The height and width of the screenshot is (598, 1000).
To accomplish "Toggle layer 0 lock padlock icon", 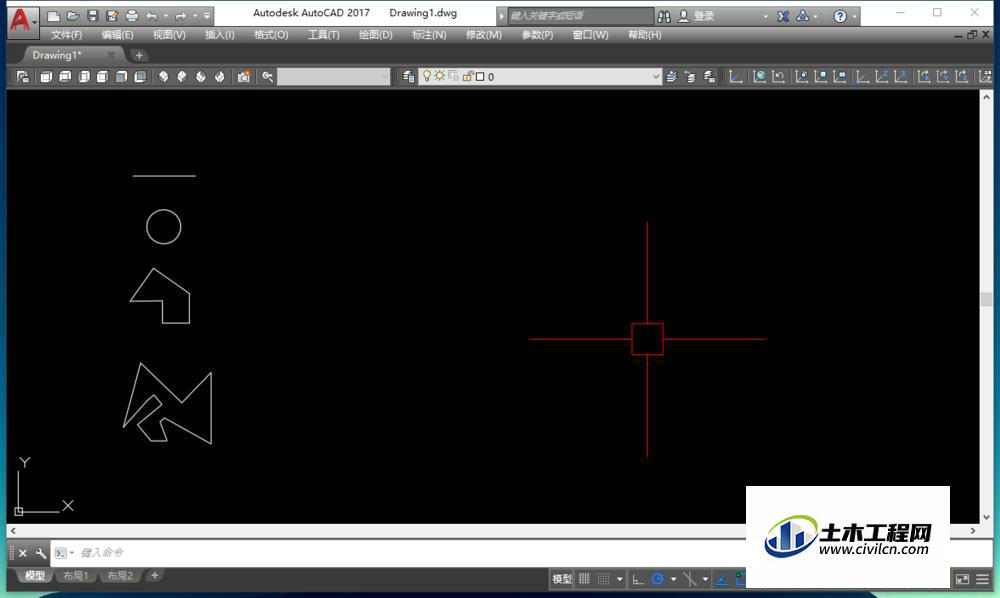I will tap(467, 77).
